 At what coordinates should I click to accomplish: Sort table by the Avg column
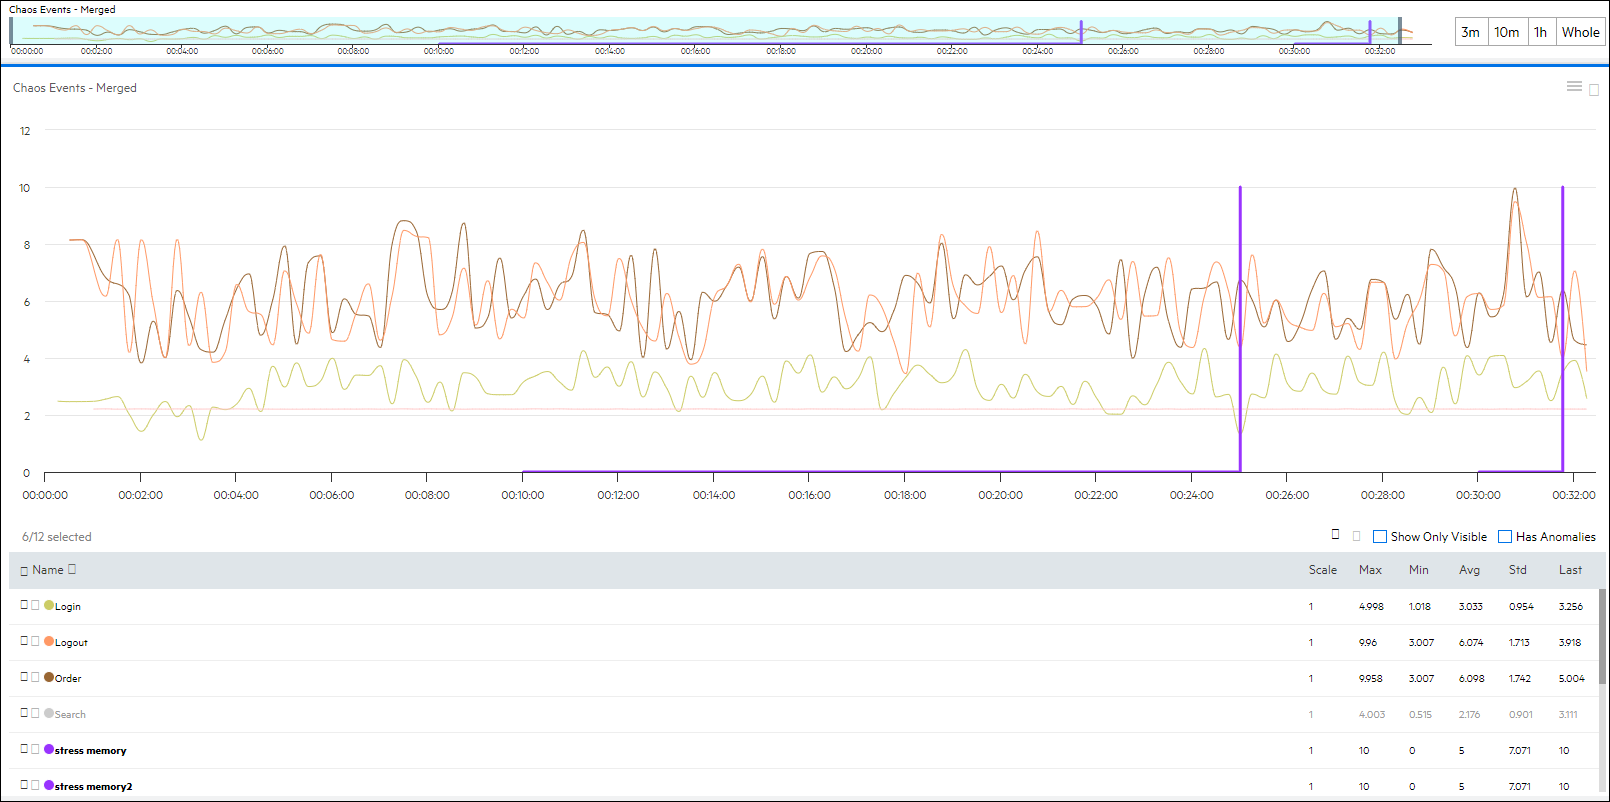1469,570
